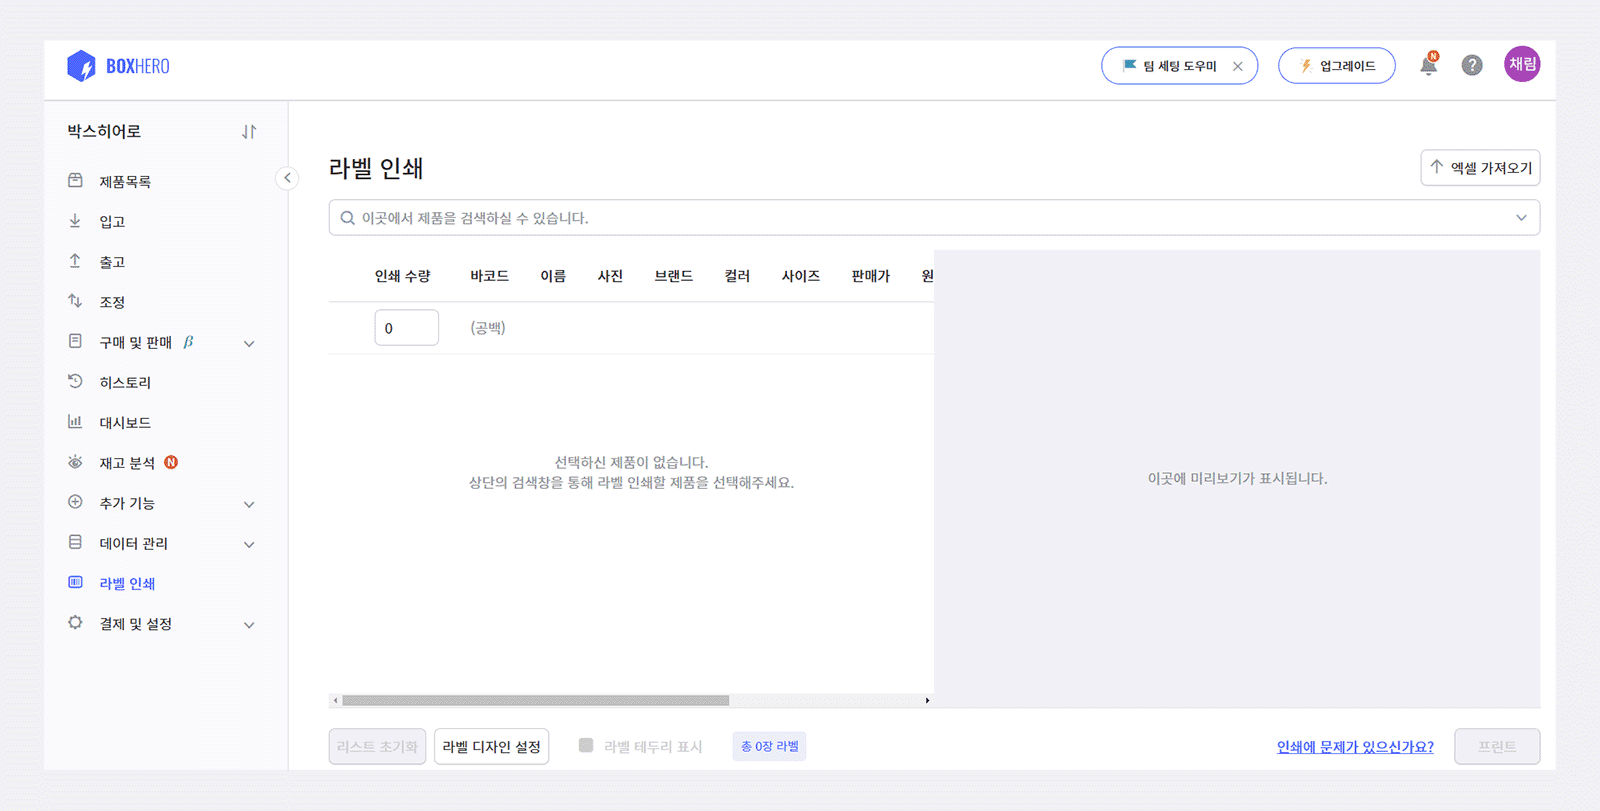The image size is (1600, 811).
Task: Expand the 데이터 관리 section
Action: (249, 544)
